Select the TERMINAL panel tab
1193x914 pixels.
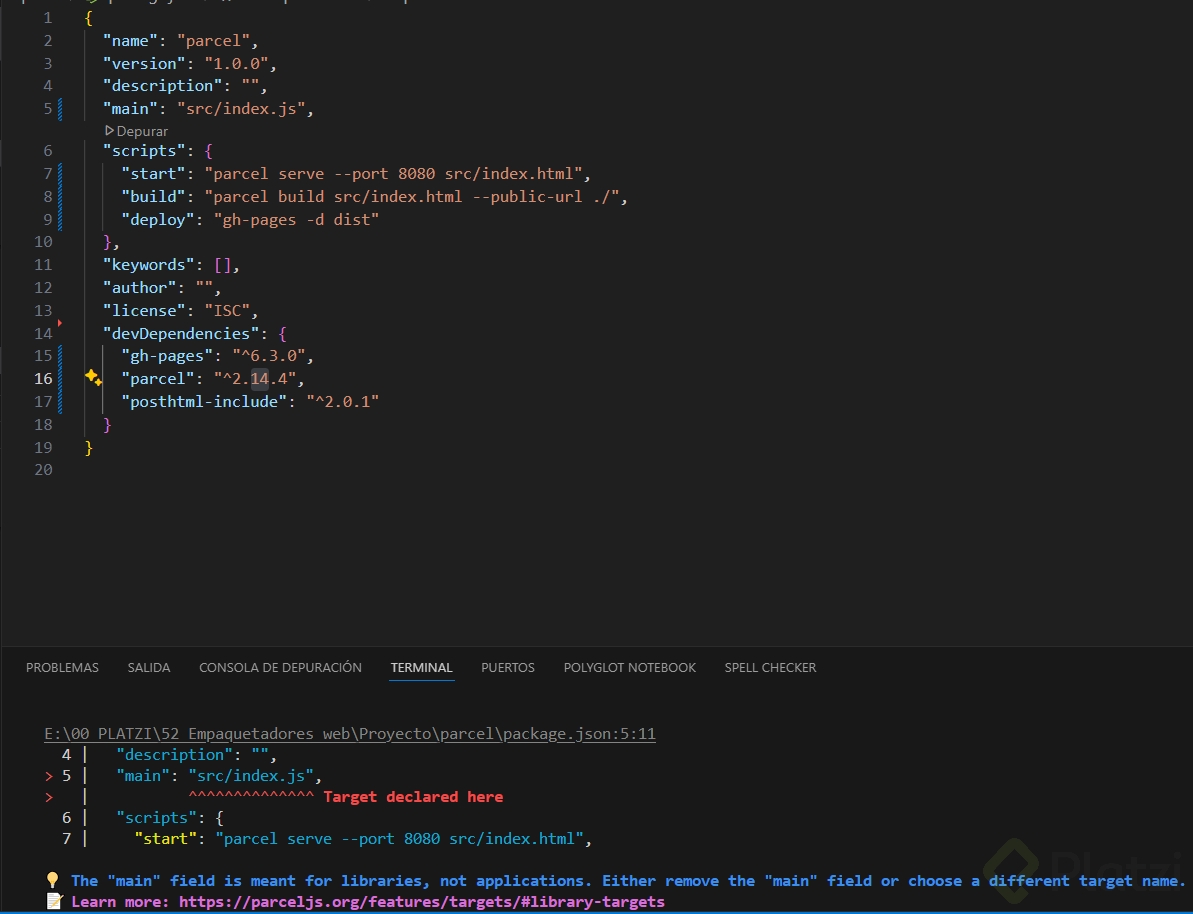click(422, 667)
